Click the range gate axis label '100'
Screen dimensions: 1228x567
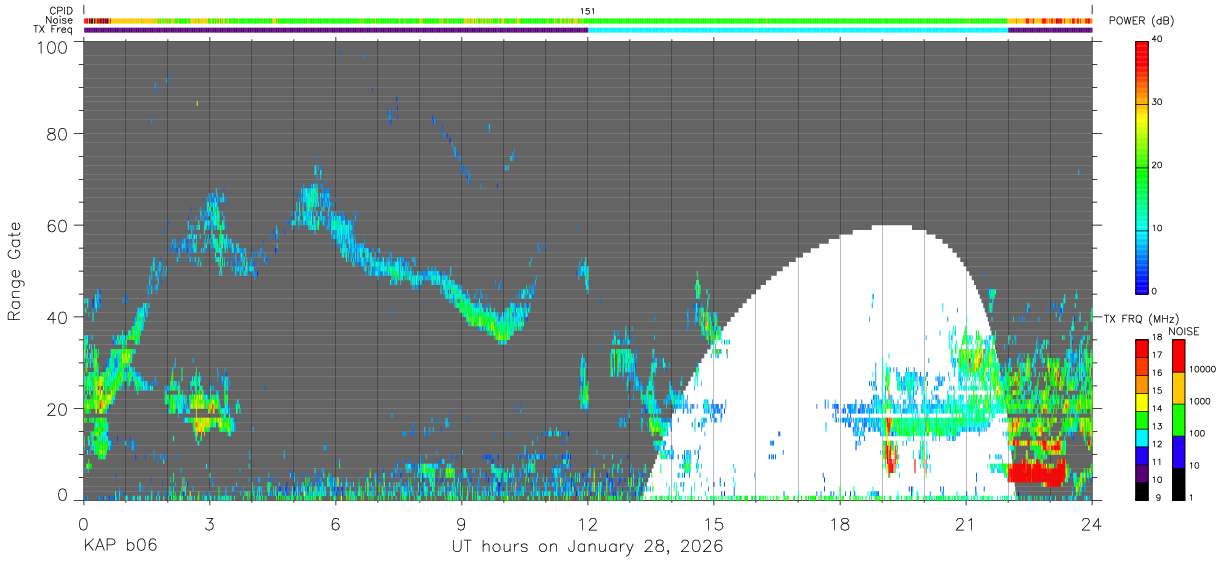(x=53, y=47)
